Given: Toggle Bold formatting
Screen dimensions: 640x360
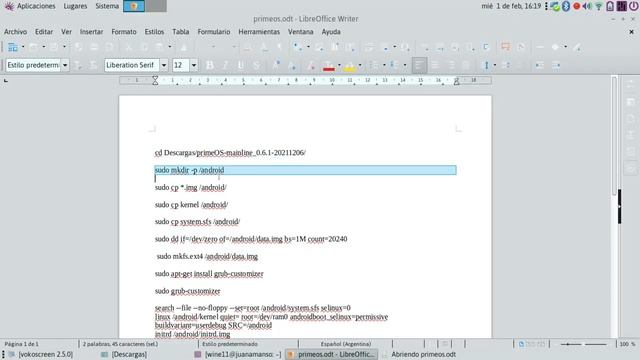Looking at the screenshot, I should pos(209,65).
